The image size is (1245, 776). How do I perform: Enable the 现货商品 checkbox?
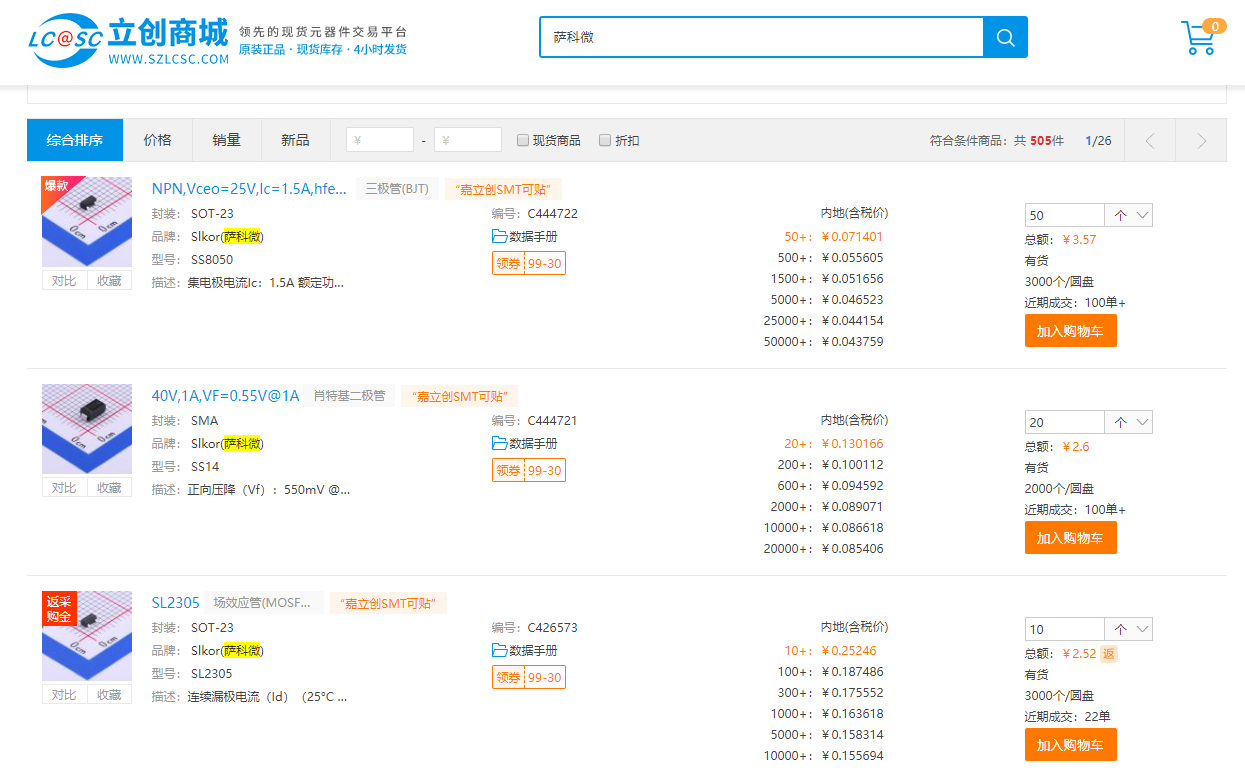[522, 140]
